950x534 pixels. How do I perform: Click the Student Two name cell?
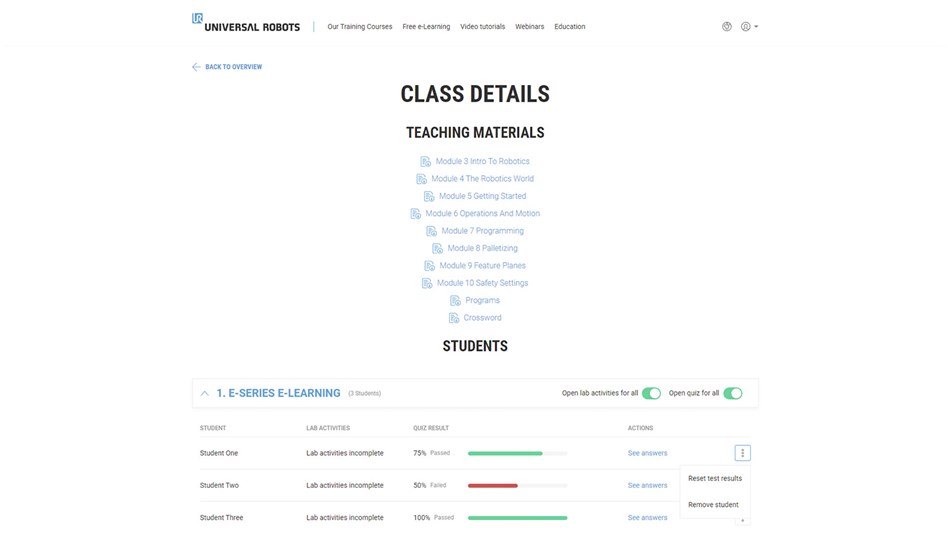(219, 486)
